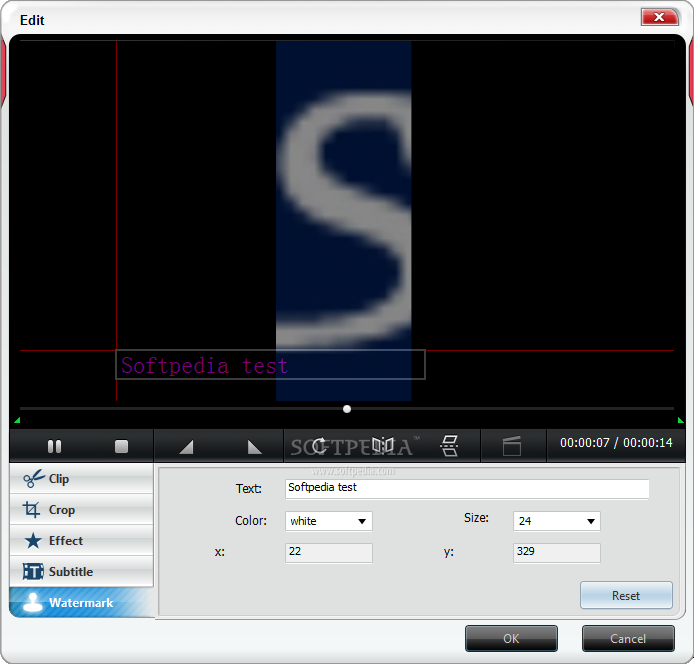The height and width of the screenshot is (664, 694).
Task: Open the Subtitle tab
Action: click(81, 571)
